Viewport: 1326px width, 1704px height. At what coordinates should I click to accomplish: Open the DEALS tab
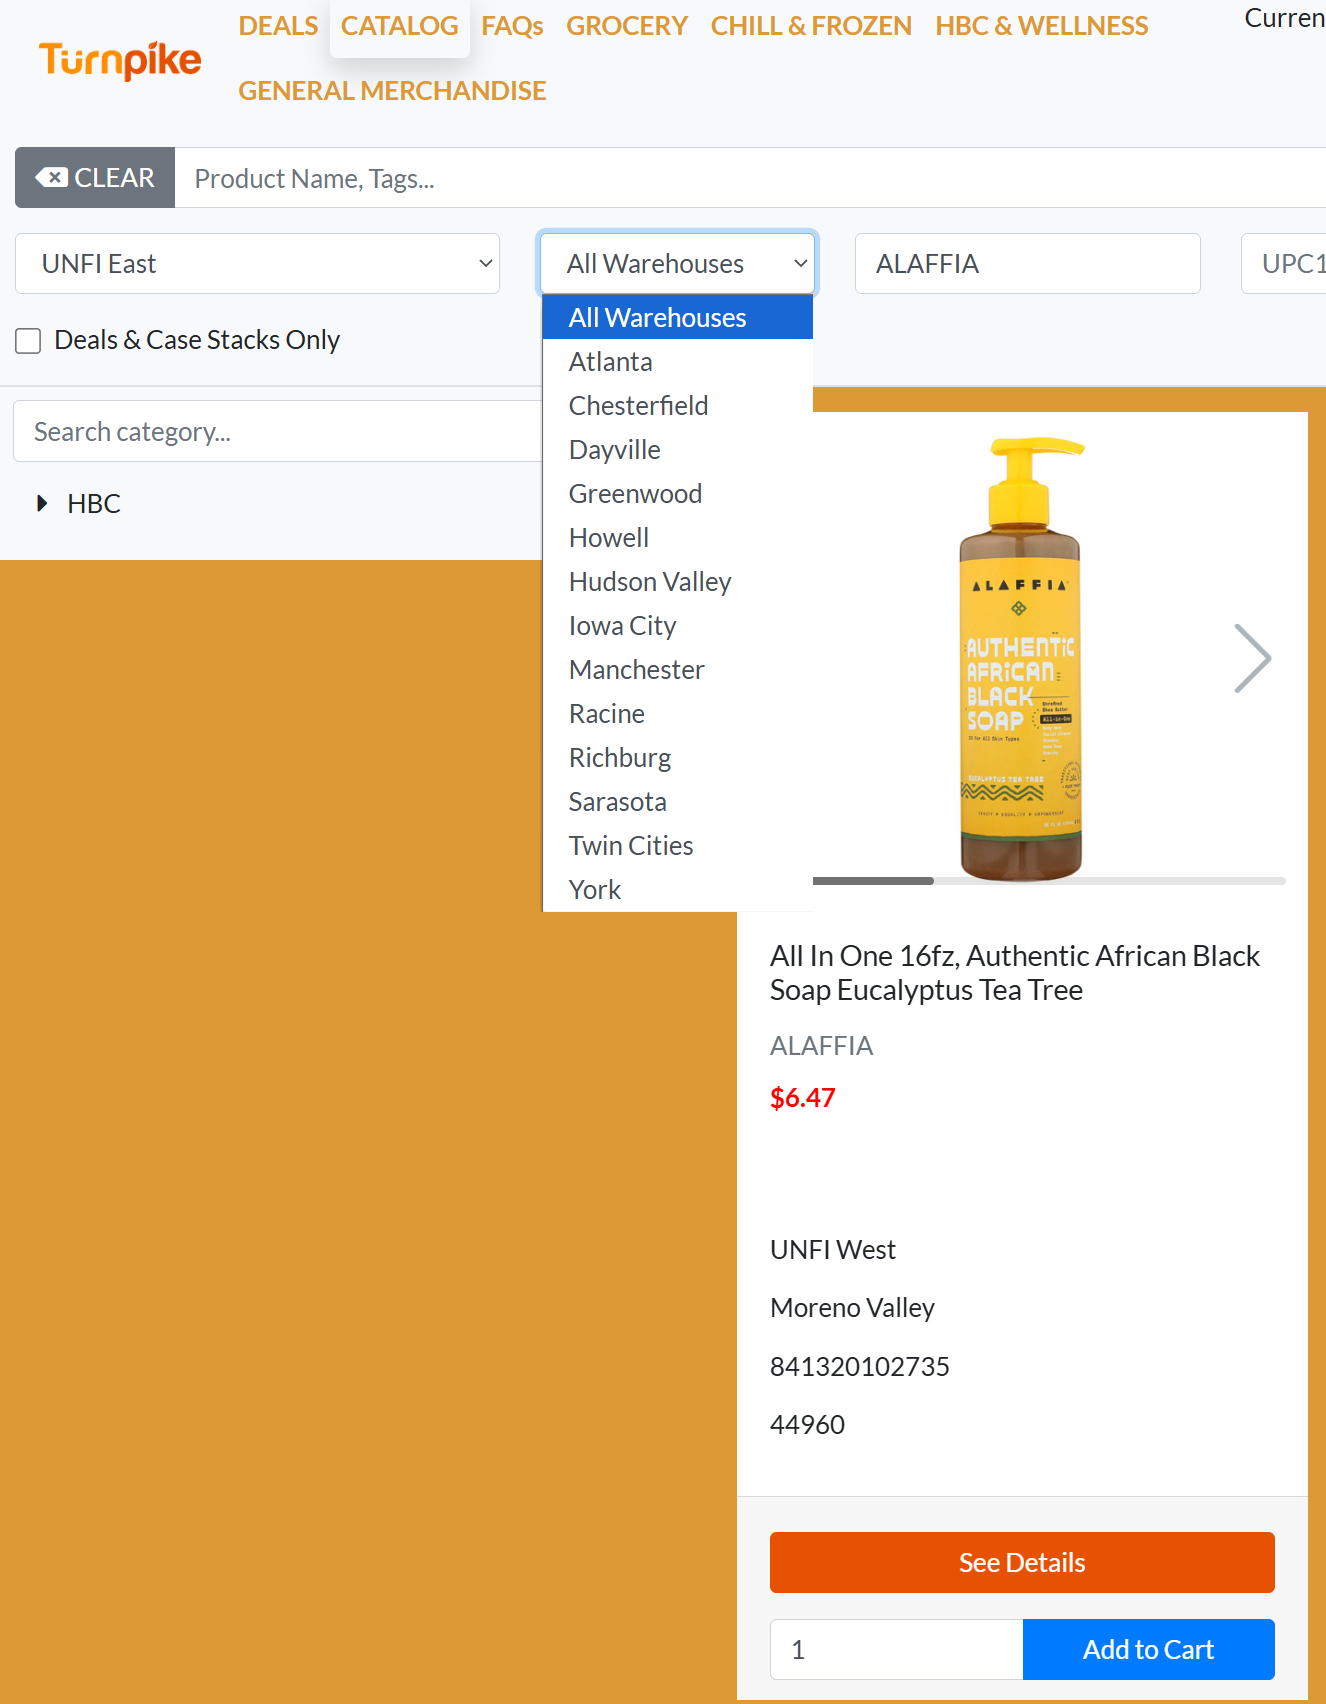(278, 26)
